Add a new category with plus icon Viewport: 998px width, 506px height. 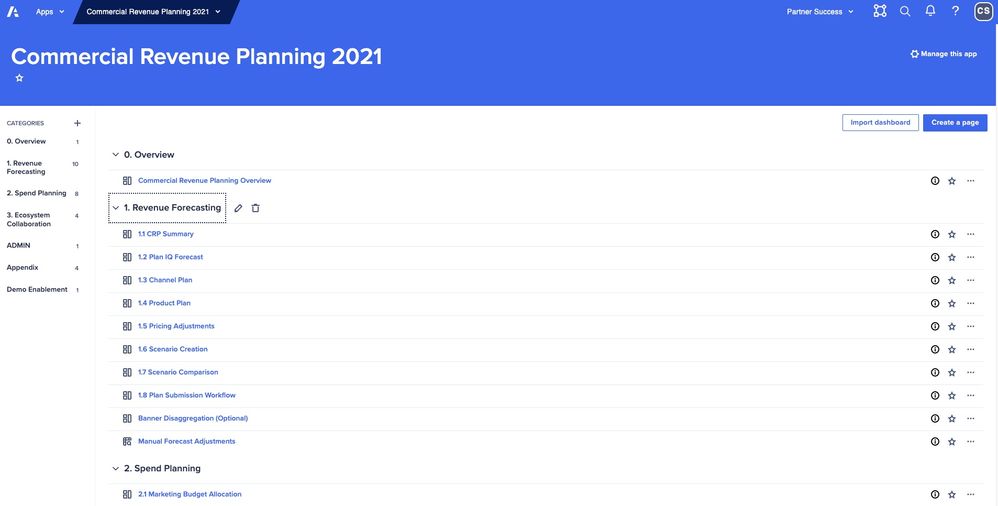(x=78, y=123)
